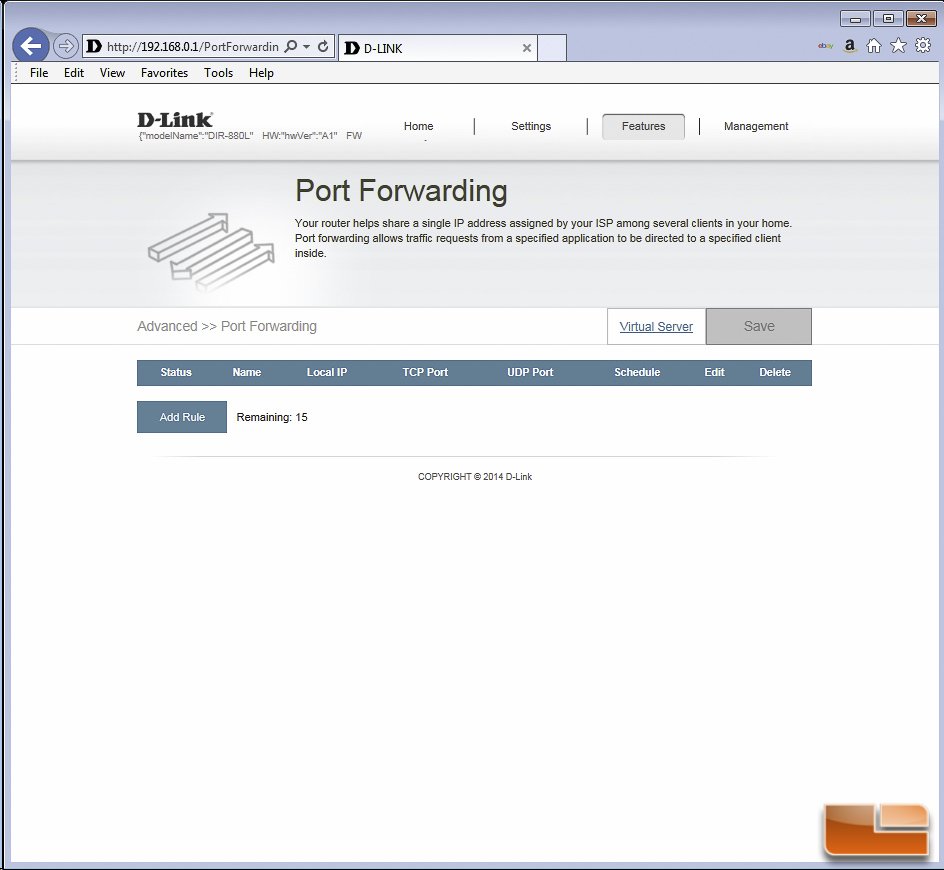The height and width of the screenshot is (870, 944).
Task: Open the Features section
Action: (x=644, y=126)
